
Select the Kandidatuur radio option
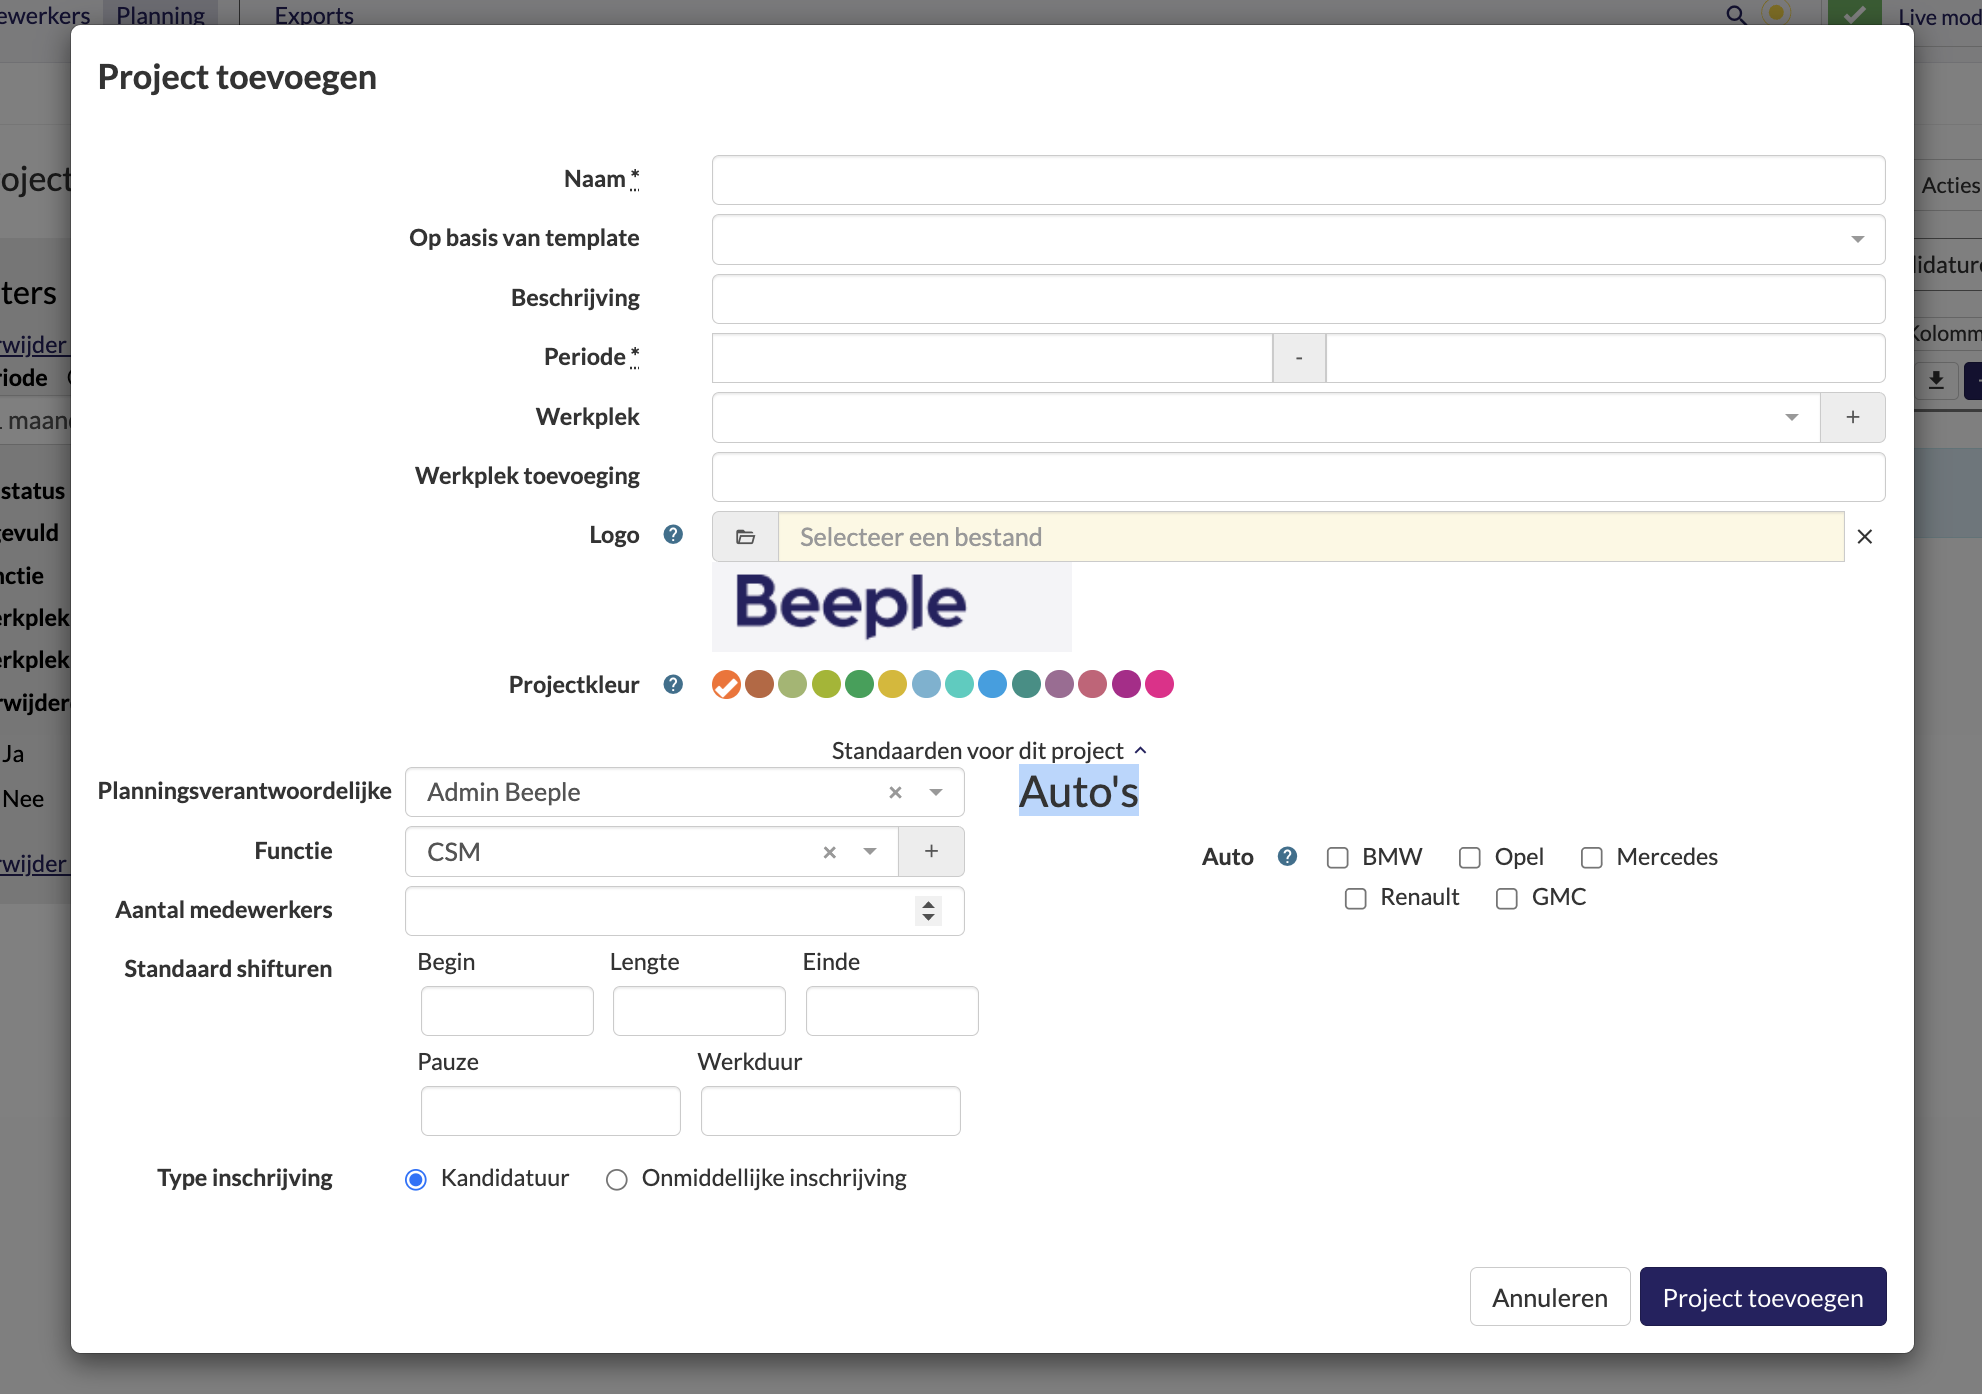coord(416,1179)
